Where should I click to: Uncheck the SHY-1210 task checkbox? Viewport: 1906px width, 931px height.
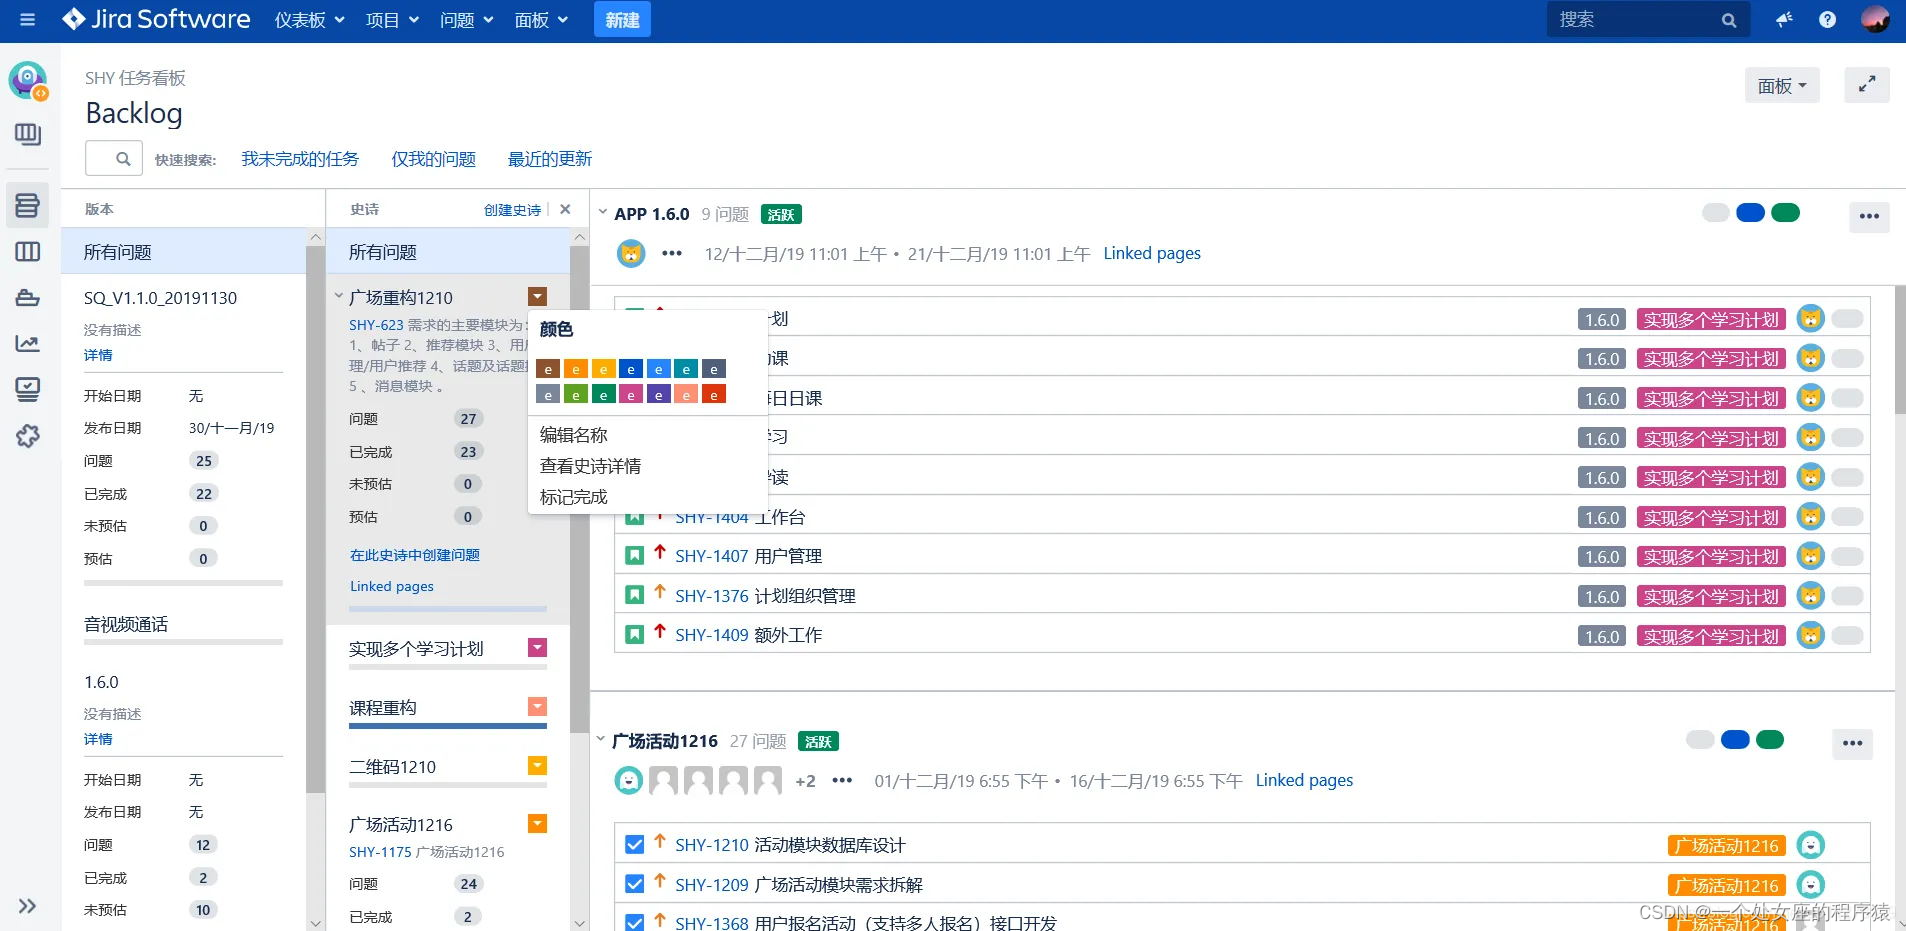(x=633, y=844)
